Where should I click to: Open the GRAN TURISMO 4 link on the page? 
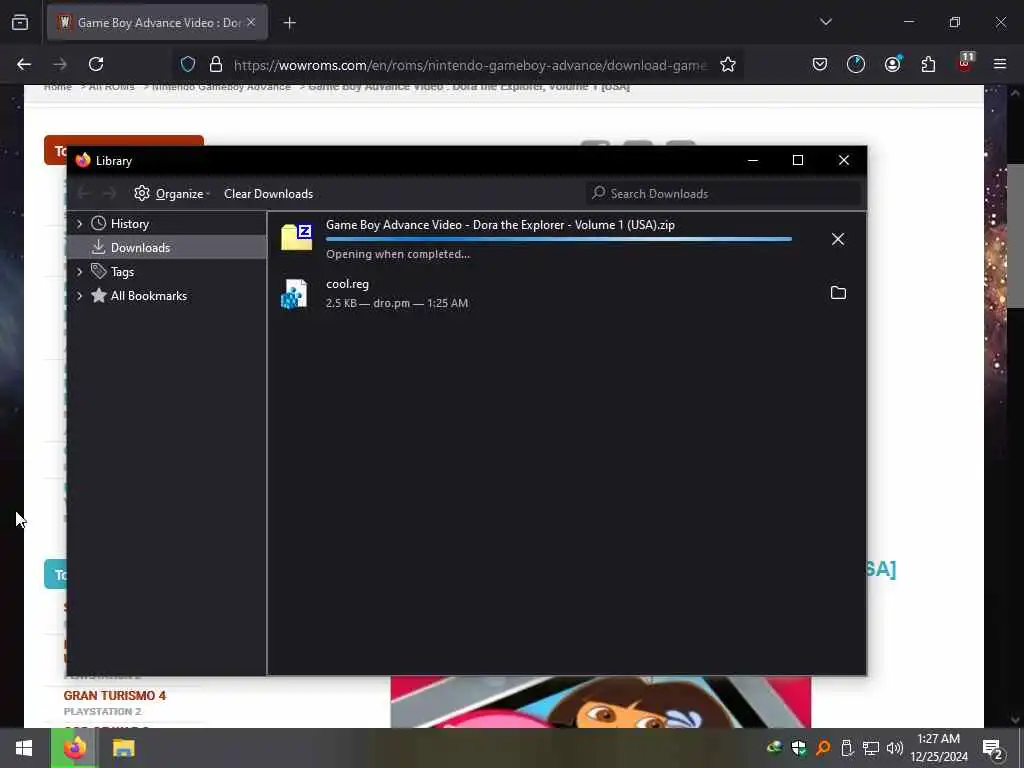click(x=115, y=696)
